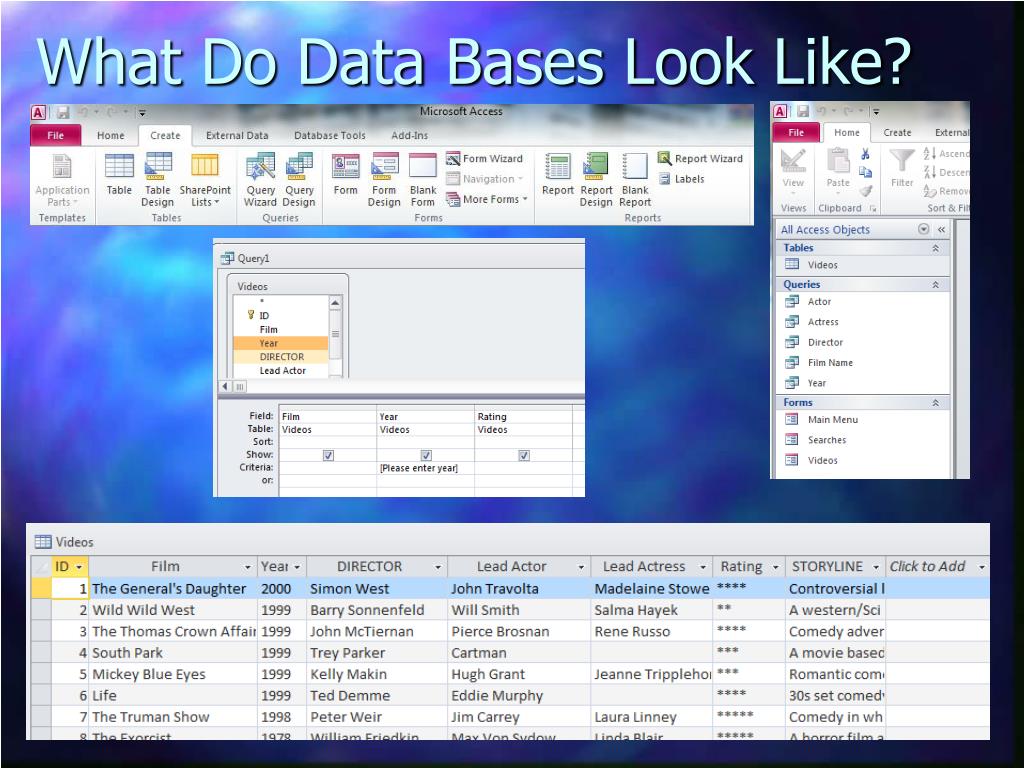Create a Blank Form
Screen dimensions: 1024x768
click(423, 180)
